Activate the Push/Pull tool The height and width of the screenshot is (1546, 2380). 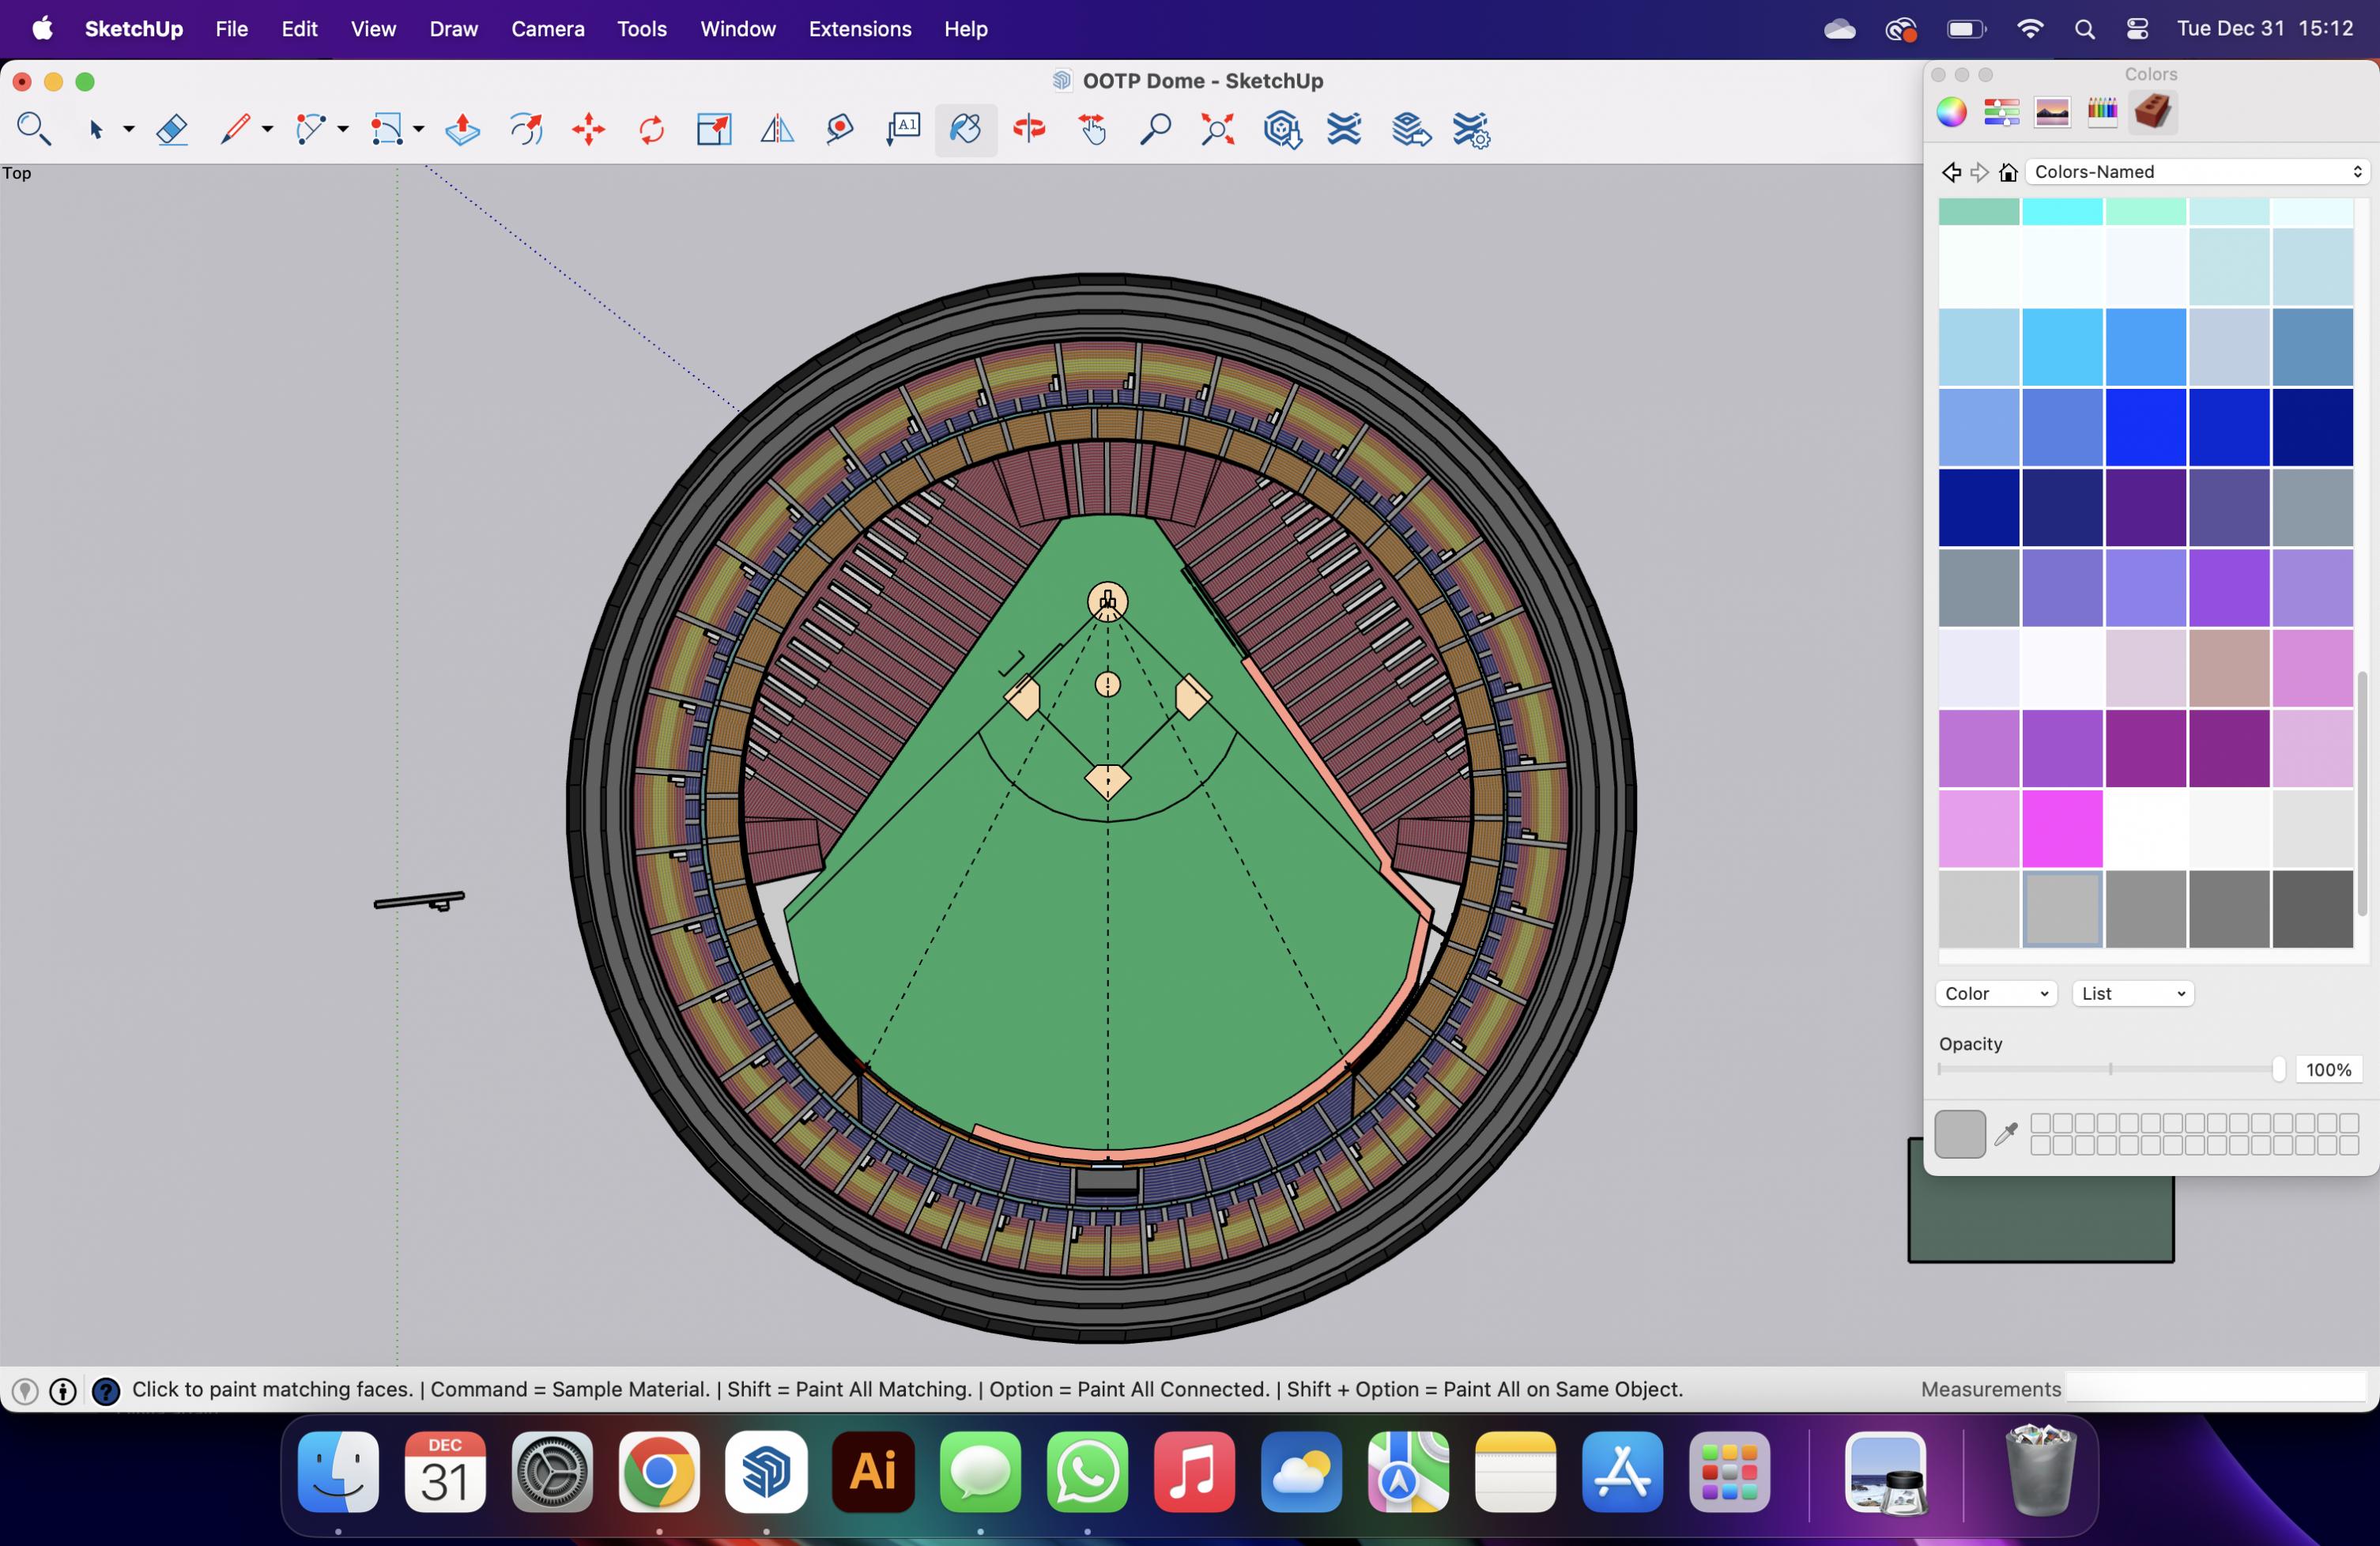click(x=462, y=130)
